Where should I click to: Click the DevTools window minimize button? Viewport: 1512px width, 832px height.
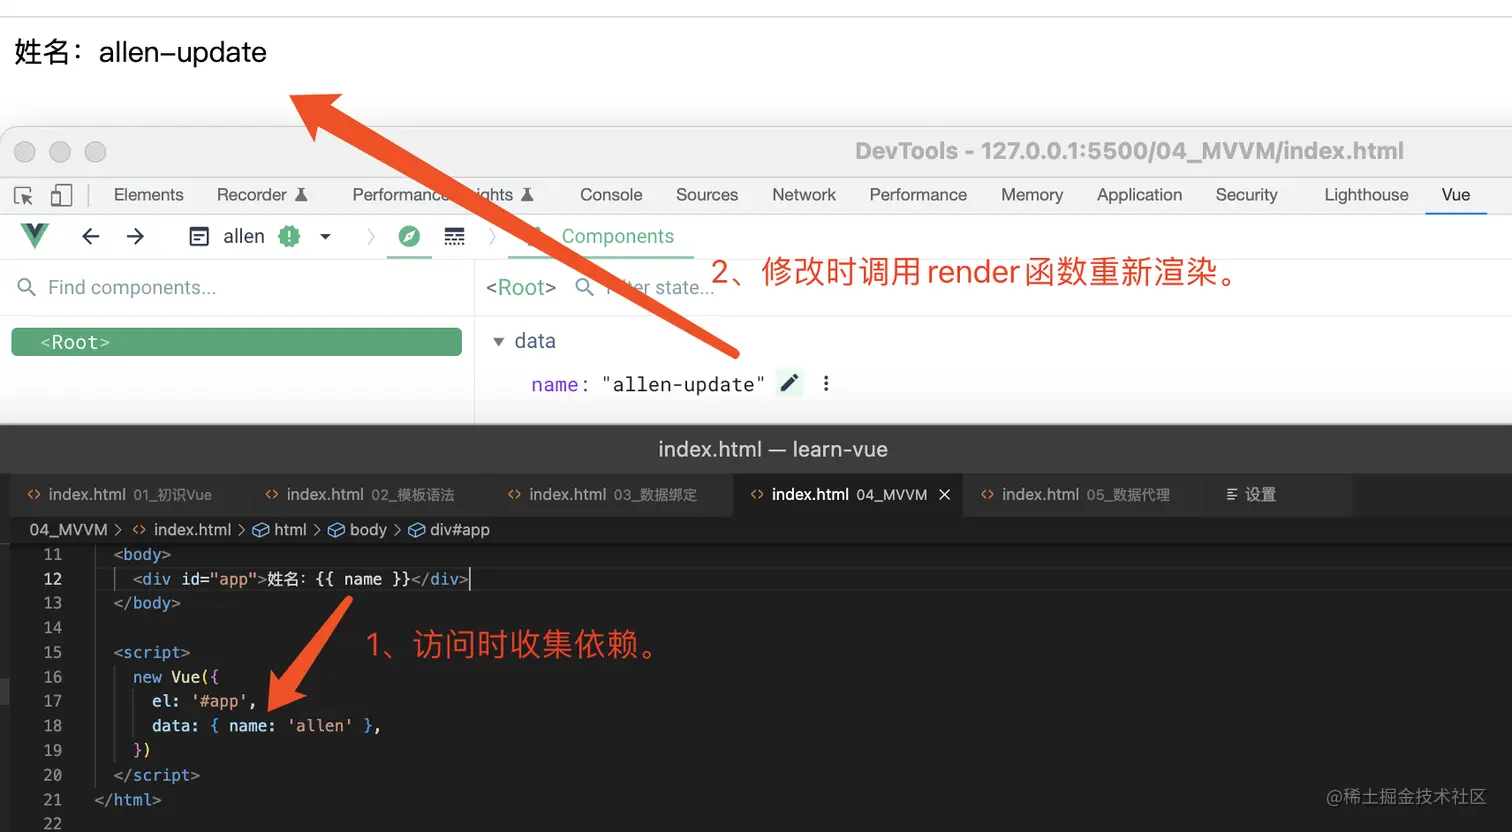click(x=60, y=152)
